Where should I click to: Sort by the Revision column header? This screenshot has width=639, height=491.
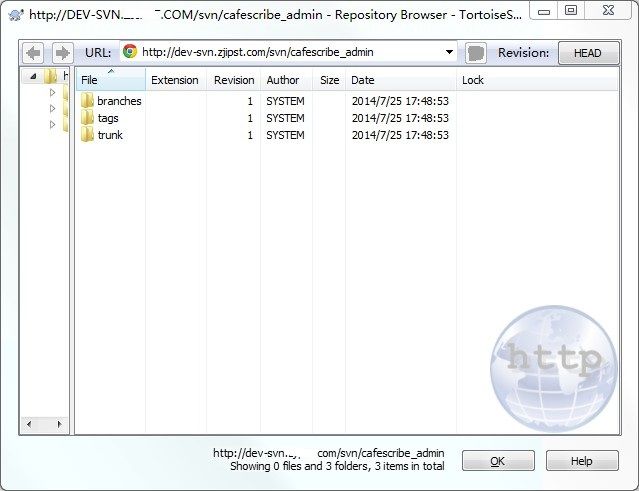pyautogui.click(x=234, y=80)
